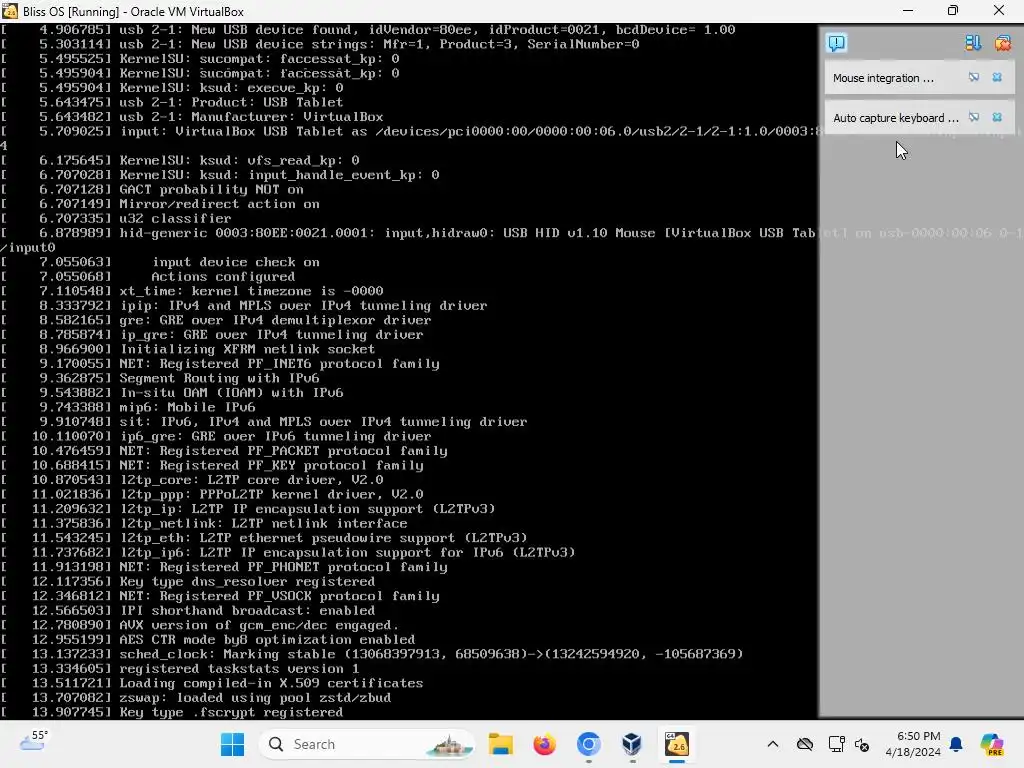Open notifications via the bell icon
The width and height of the screenshot is (1024, 768).
(x=956, y=744)
